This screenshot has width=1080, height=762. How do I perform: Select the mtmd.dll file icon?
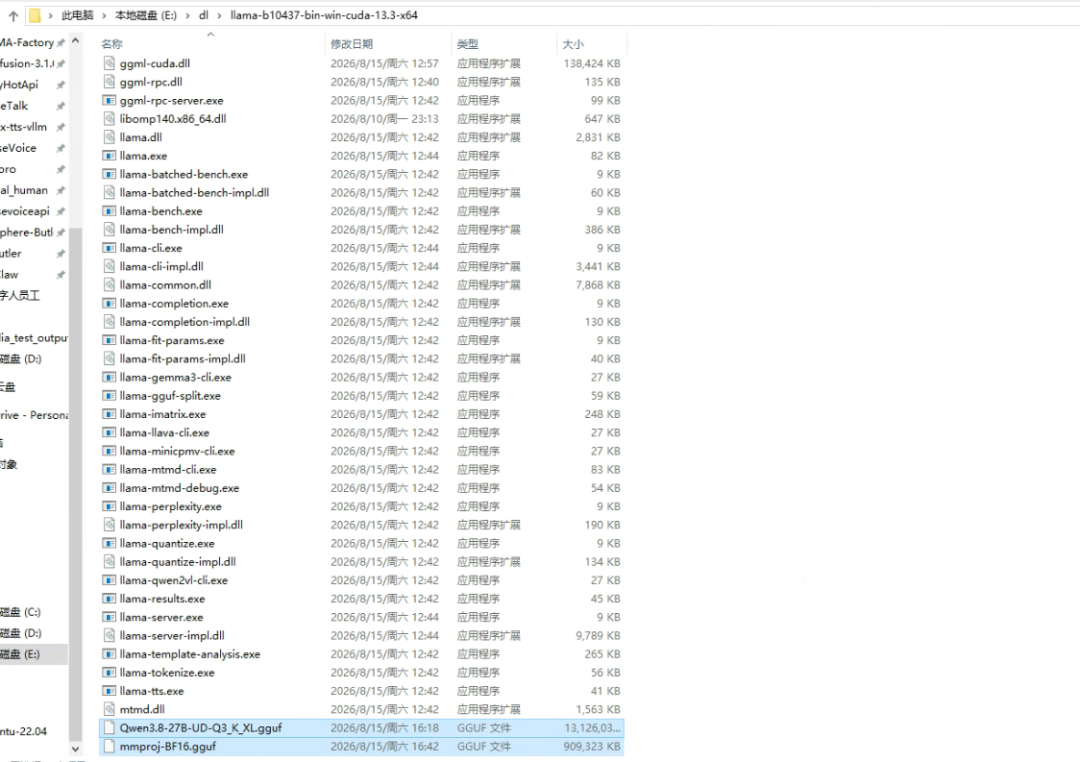point(109,709)
